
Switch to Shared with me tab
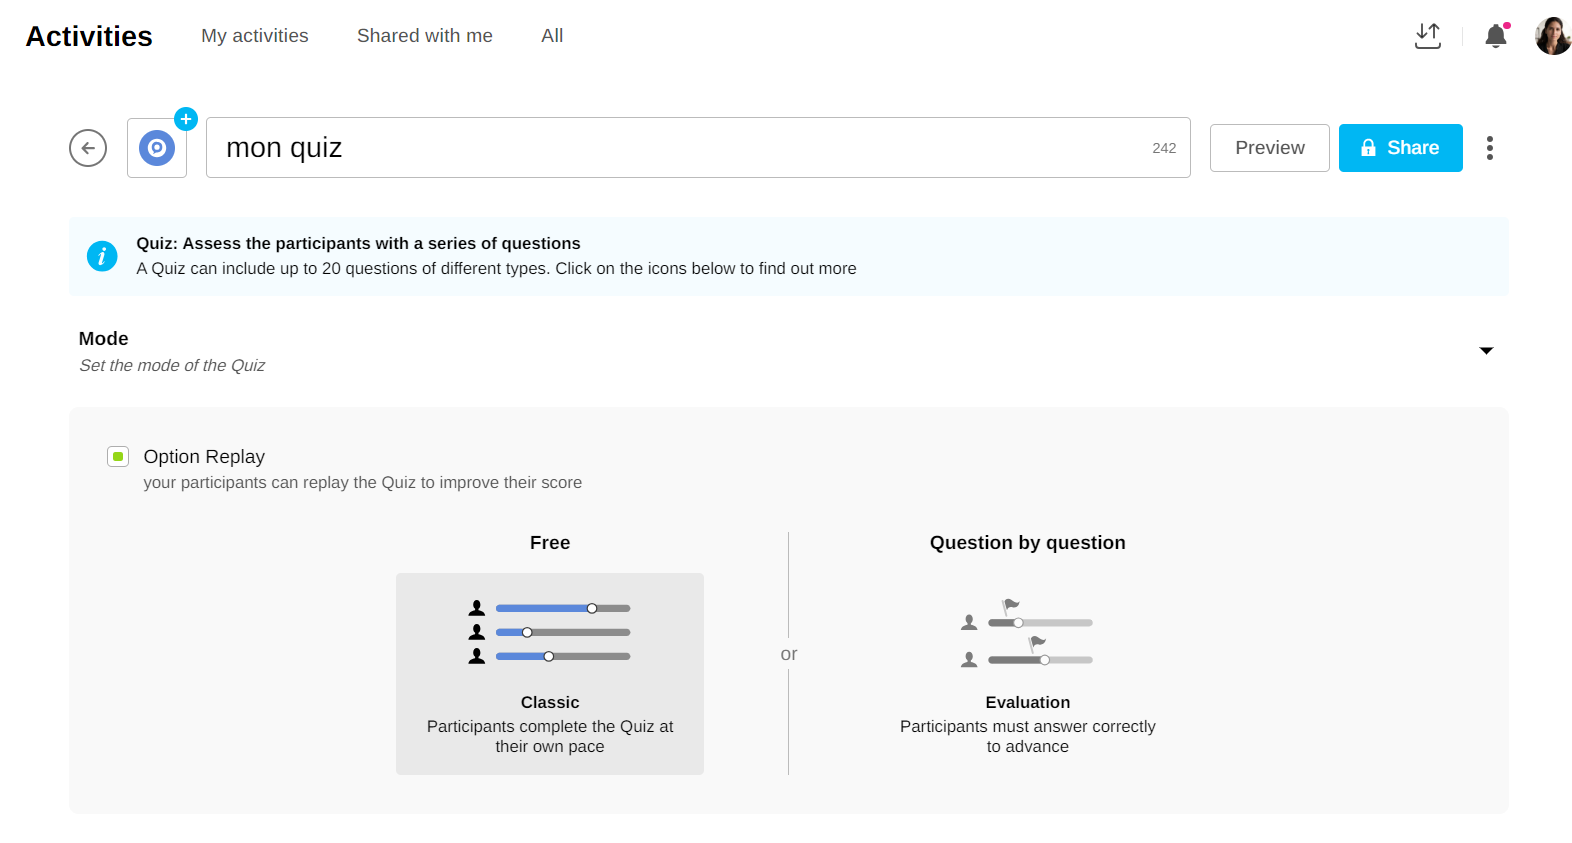pyautogui.click(x=425, y=36)
